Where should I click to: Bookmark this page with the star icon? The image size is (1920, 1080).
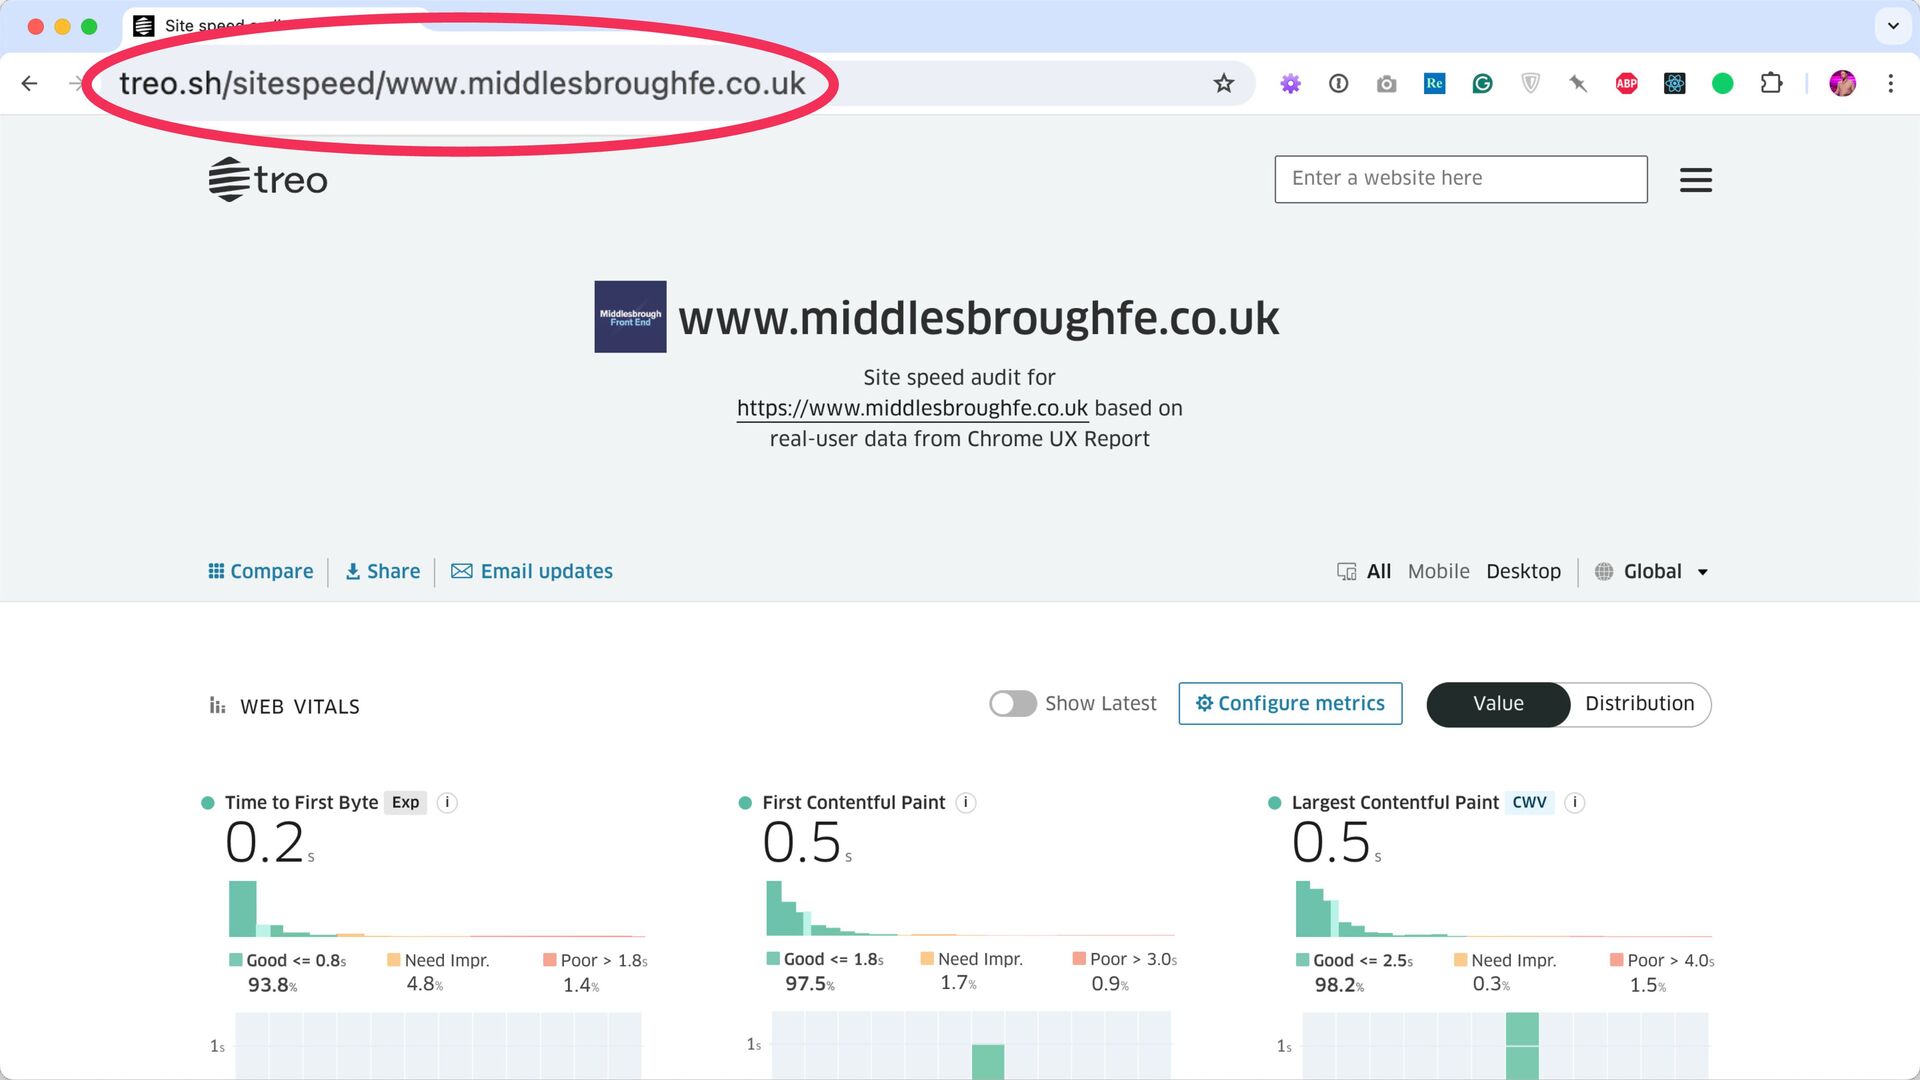[1224, 83]
